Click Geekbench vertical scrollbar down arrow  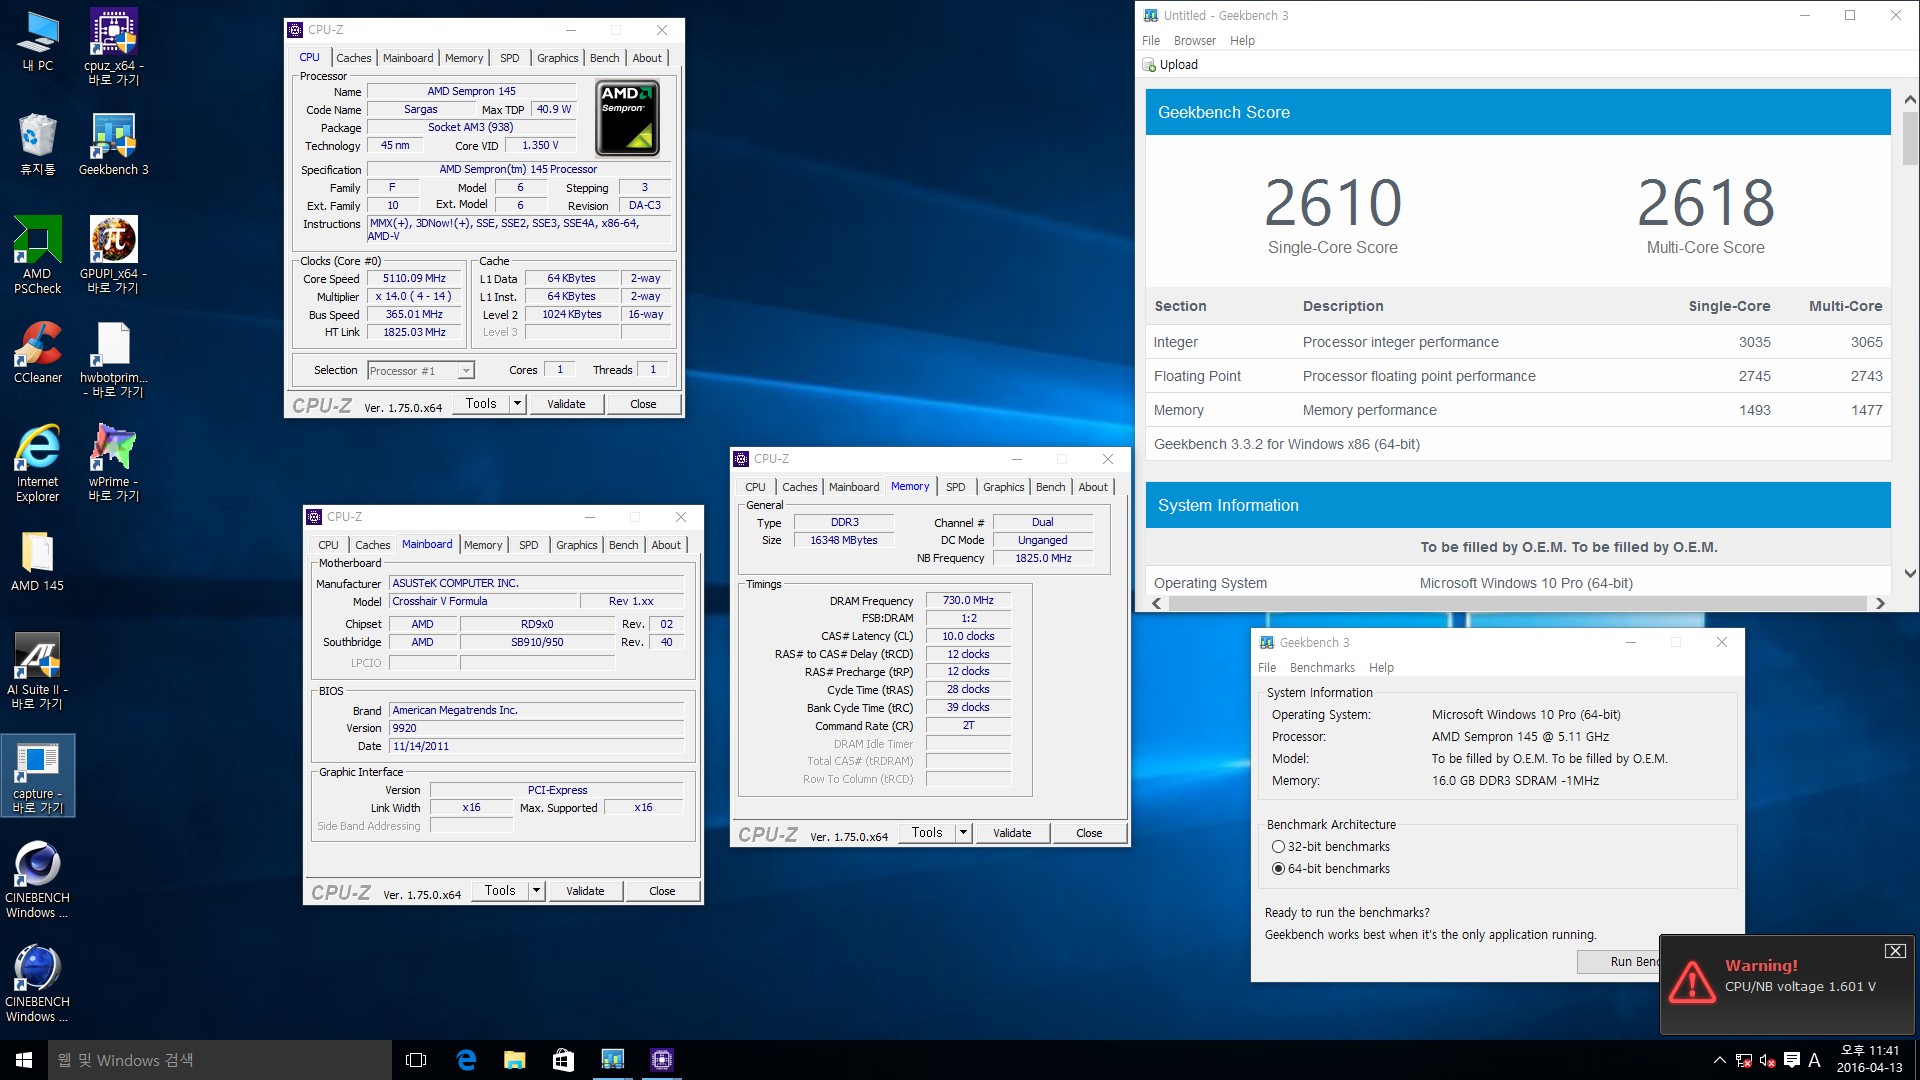click(1910, 574)
